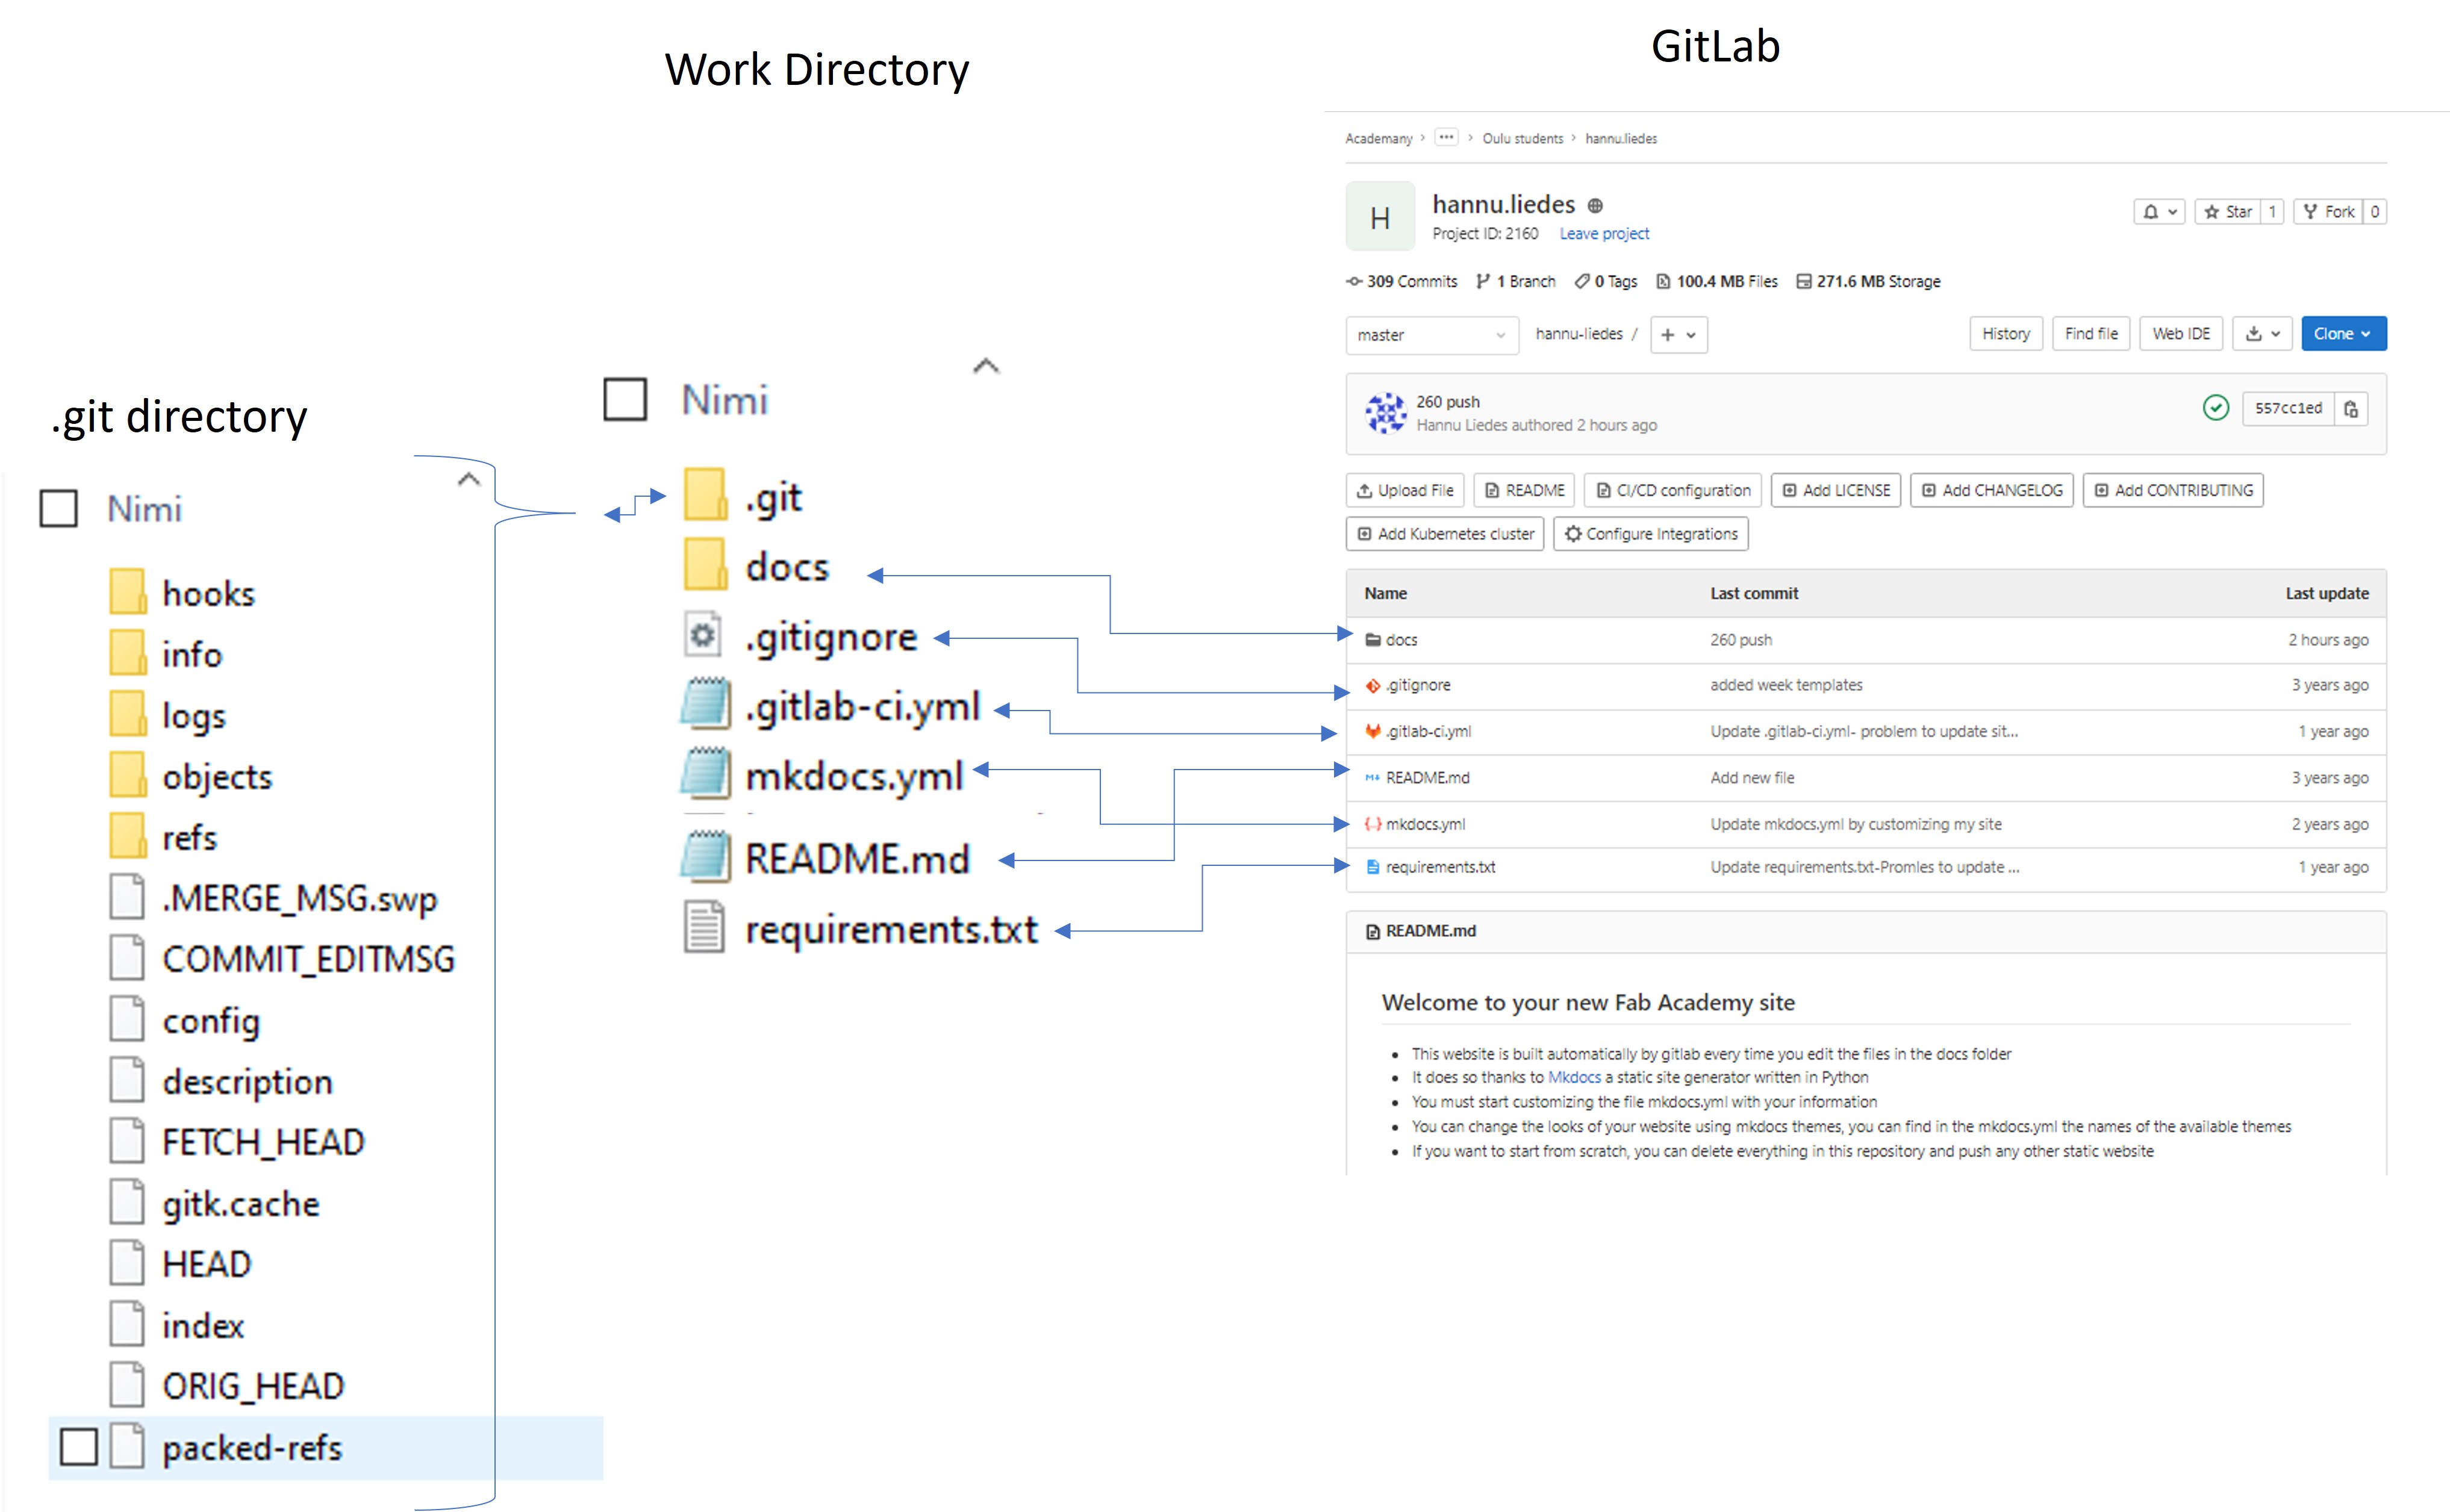Select the mkdocs.yml notepad file icon
This screenshot has height=1512, width=2450.
(x=706, y=774)
